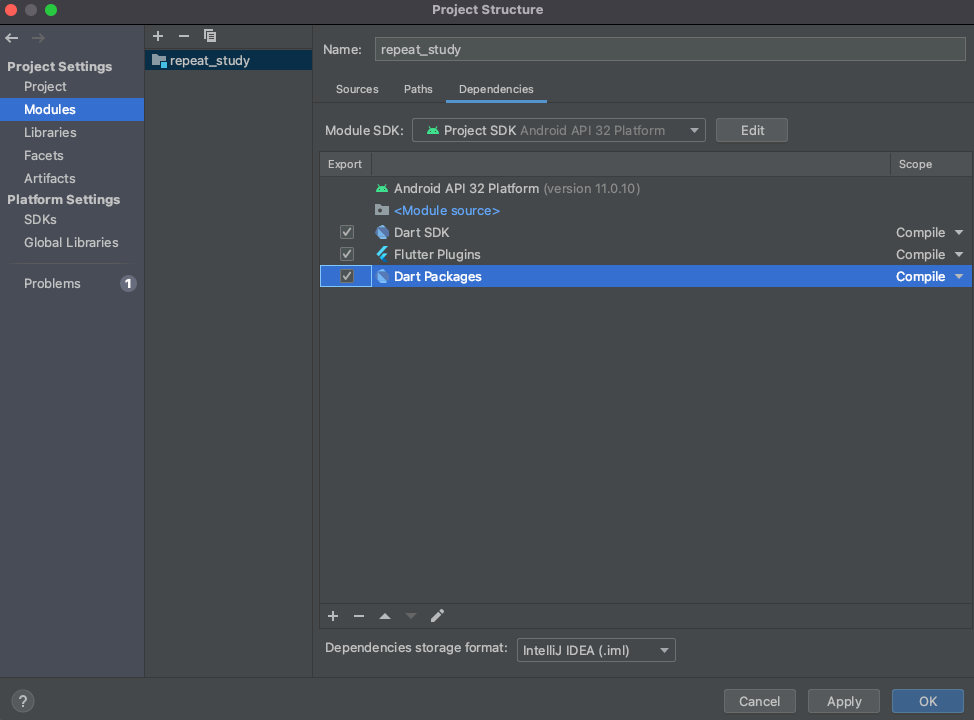974x720 pixels.
Task: Move Dart Packages up with the arrow icon
Action: 384,616
